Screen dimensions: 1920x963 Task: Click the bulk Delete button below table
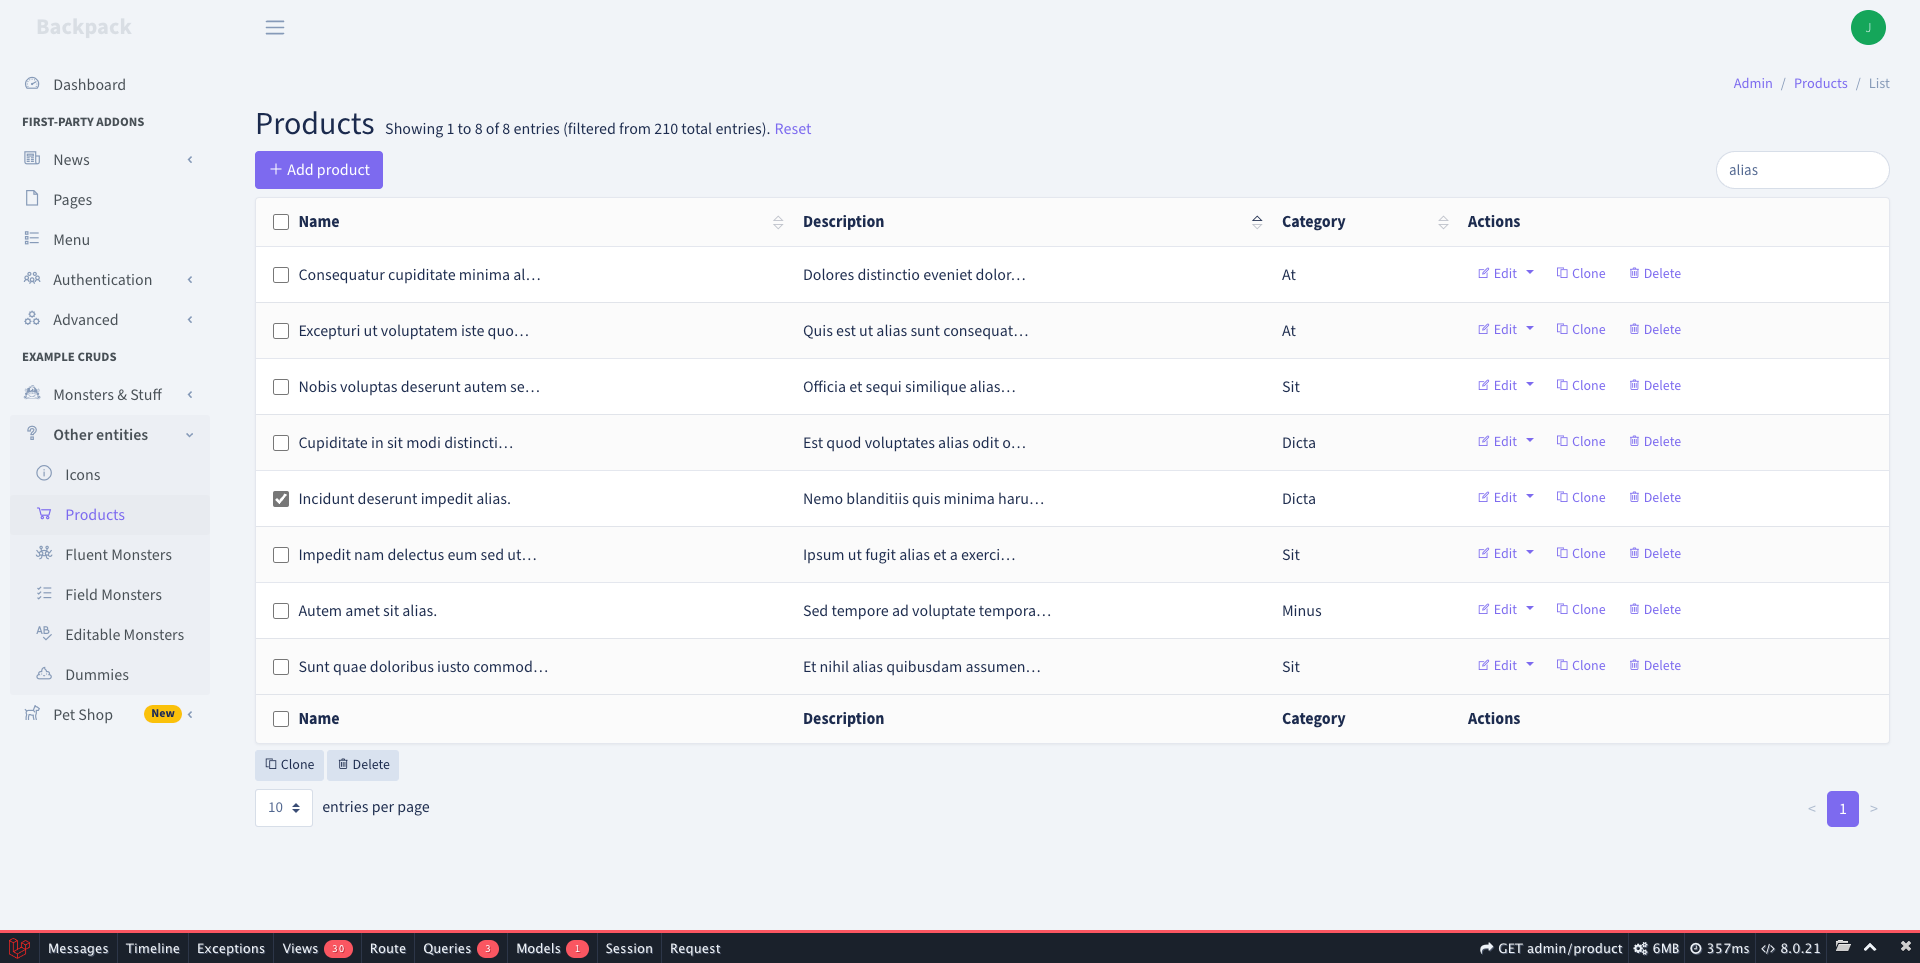[363, 765]
